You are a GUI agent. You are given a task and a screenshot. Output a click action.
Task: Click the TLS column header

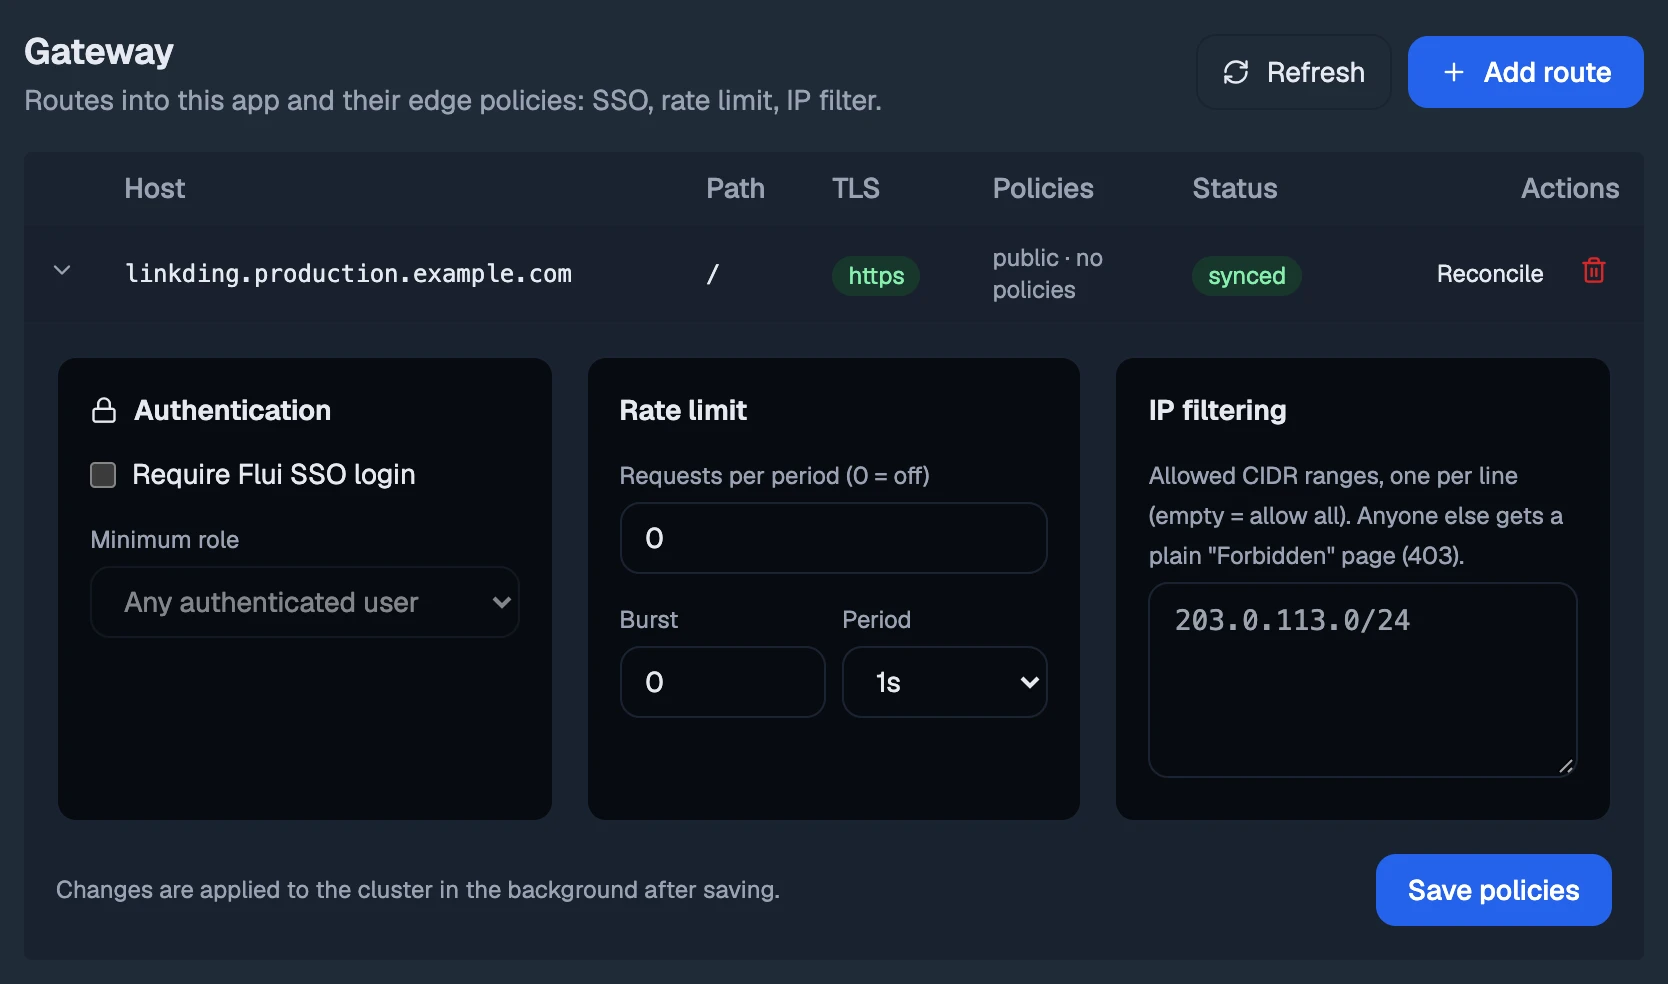click(856, 189)
